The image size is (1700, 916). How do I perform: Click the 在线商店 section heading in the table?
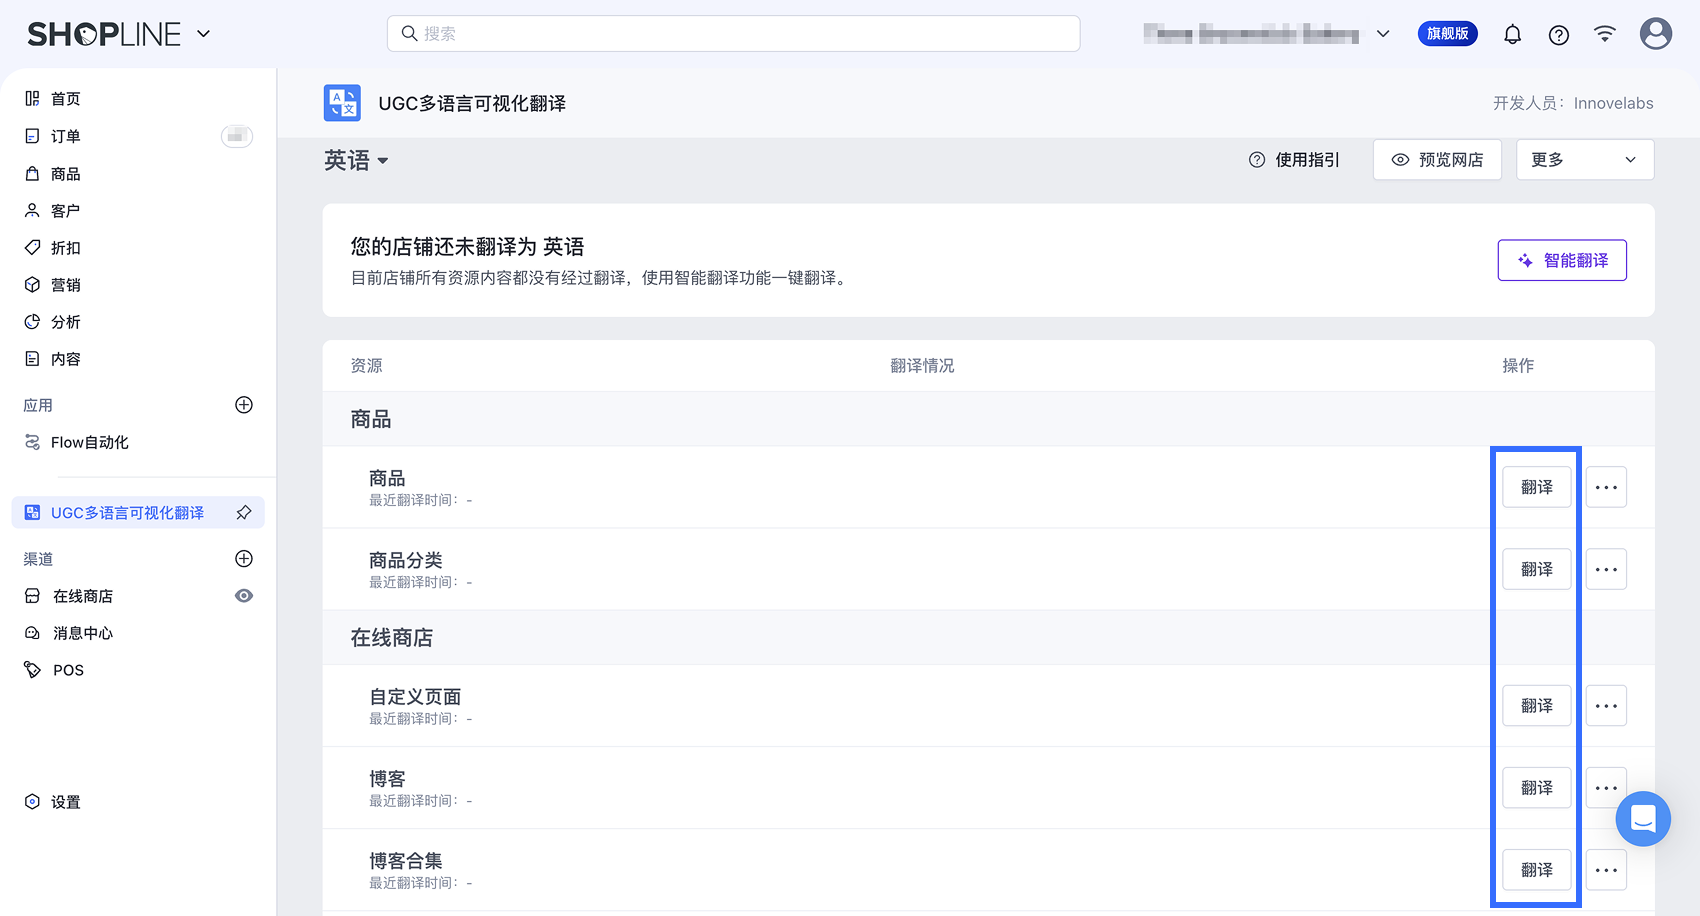click(x=392, y=638)
